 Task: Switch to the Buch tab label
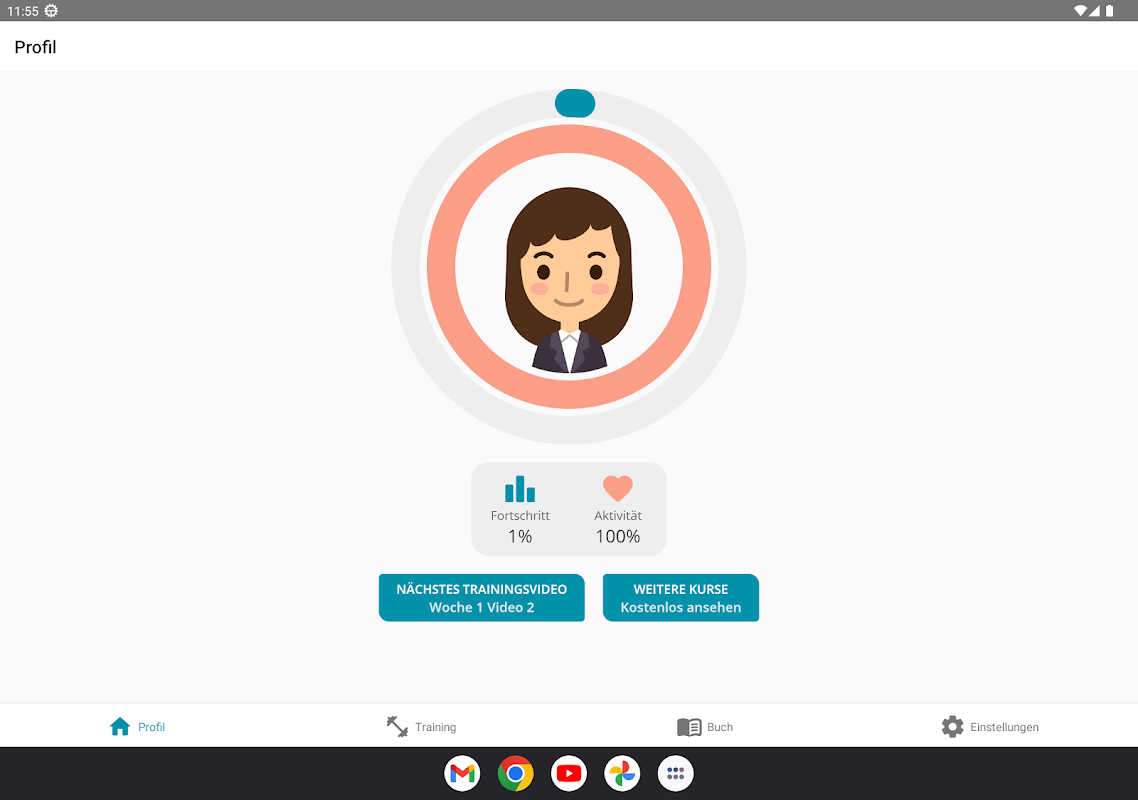(x=720, y=727)
